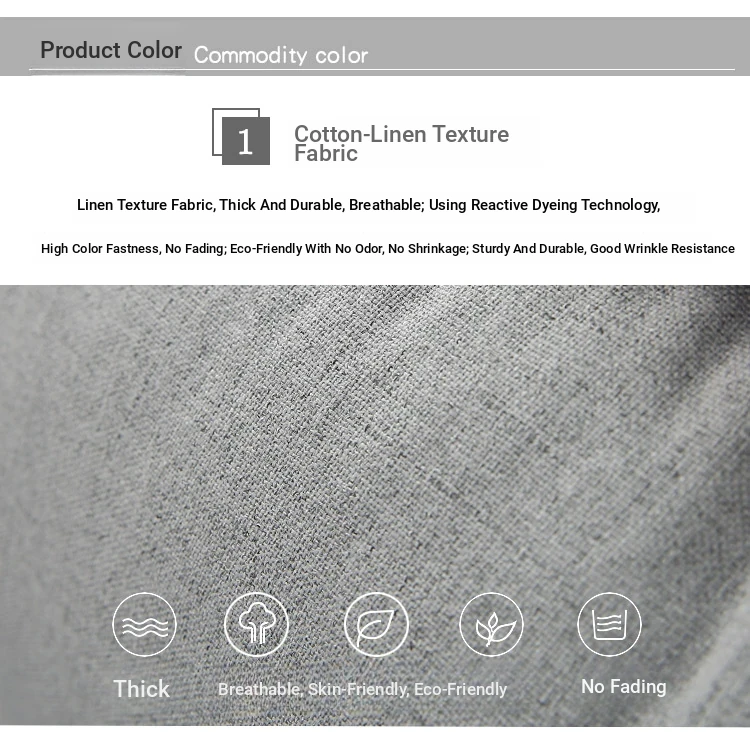The image size is (750, 732).
Task: Select the Commodity color label
Action: pos(281,55)
